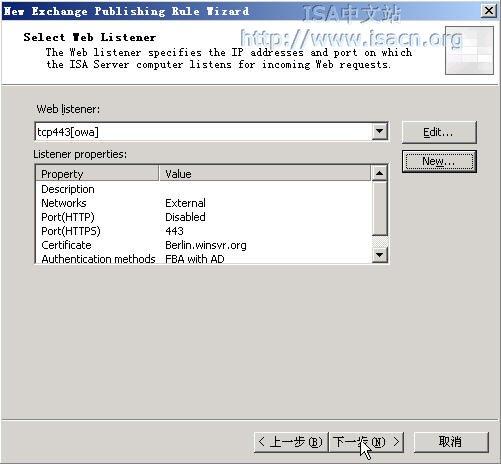The height and width of the screenshot is (464, 501).
Task: Click the New... listener button
Action: 439,161
